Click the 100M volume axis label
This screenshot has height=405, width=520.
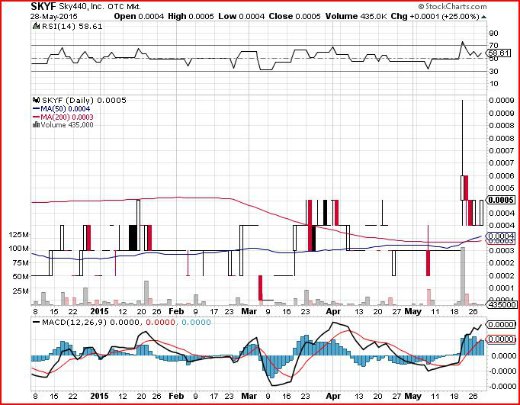tap(19, 248)
